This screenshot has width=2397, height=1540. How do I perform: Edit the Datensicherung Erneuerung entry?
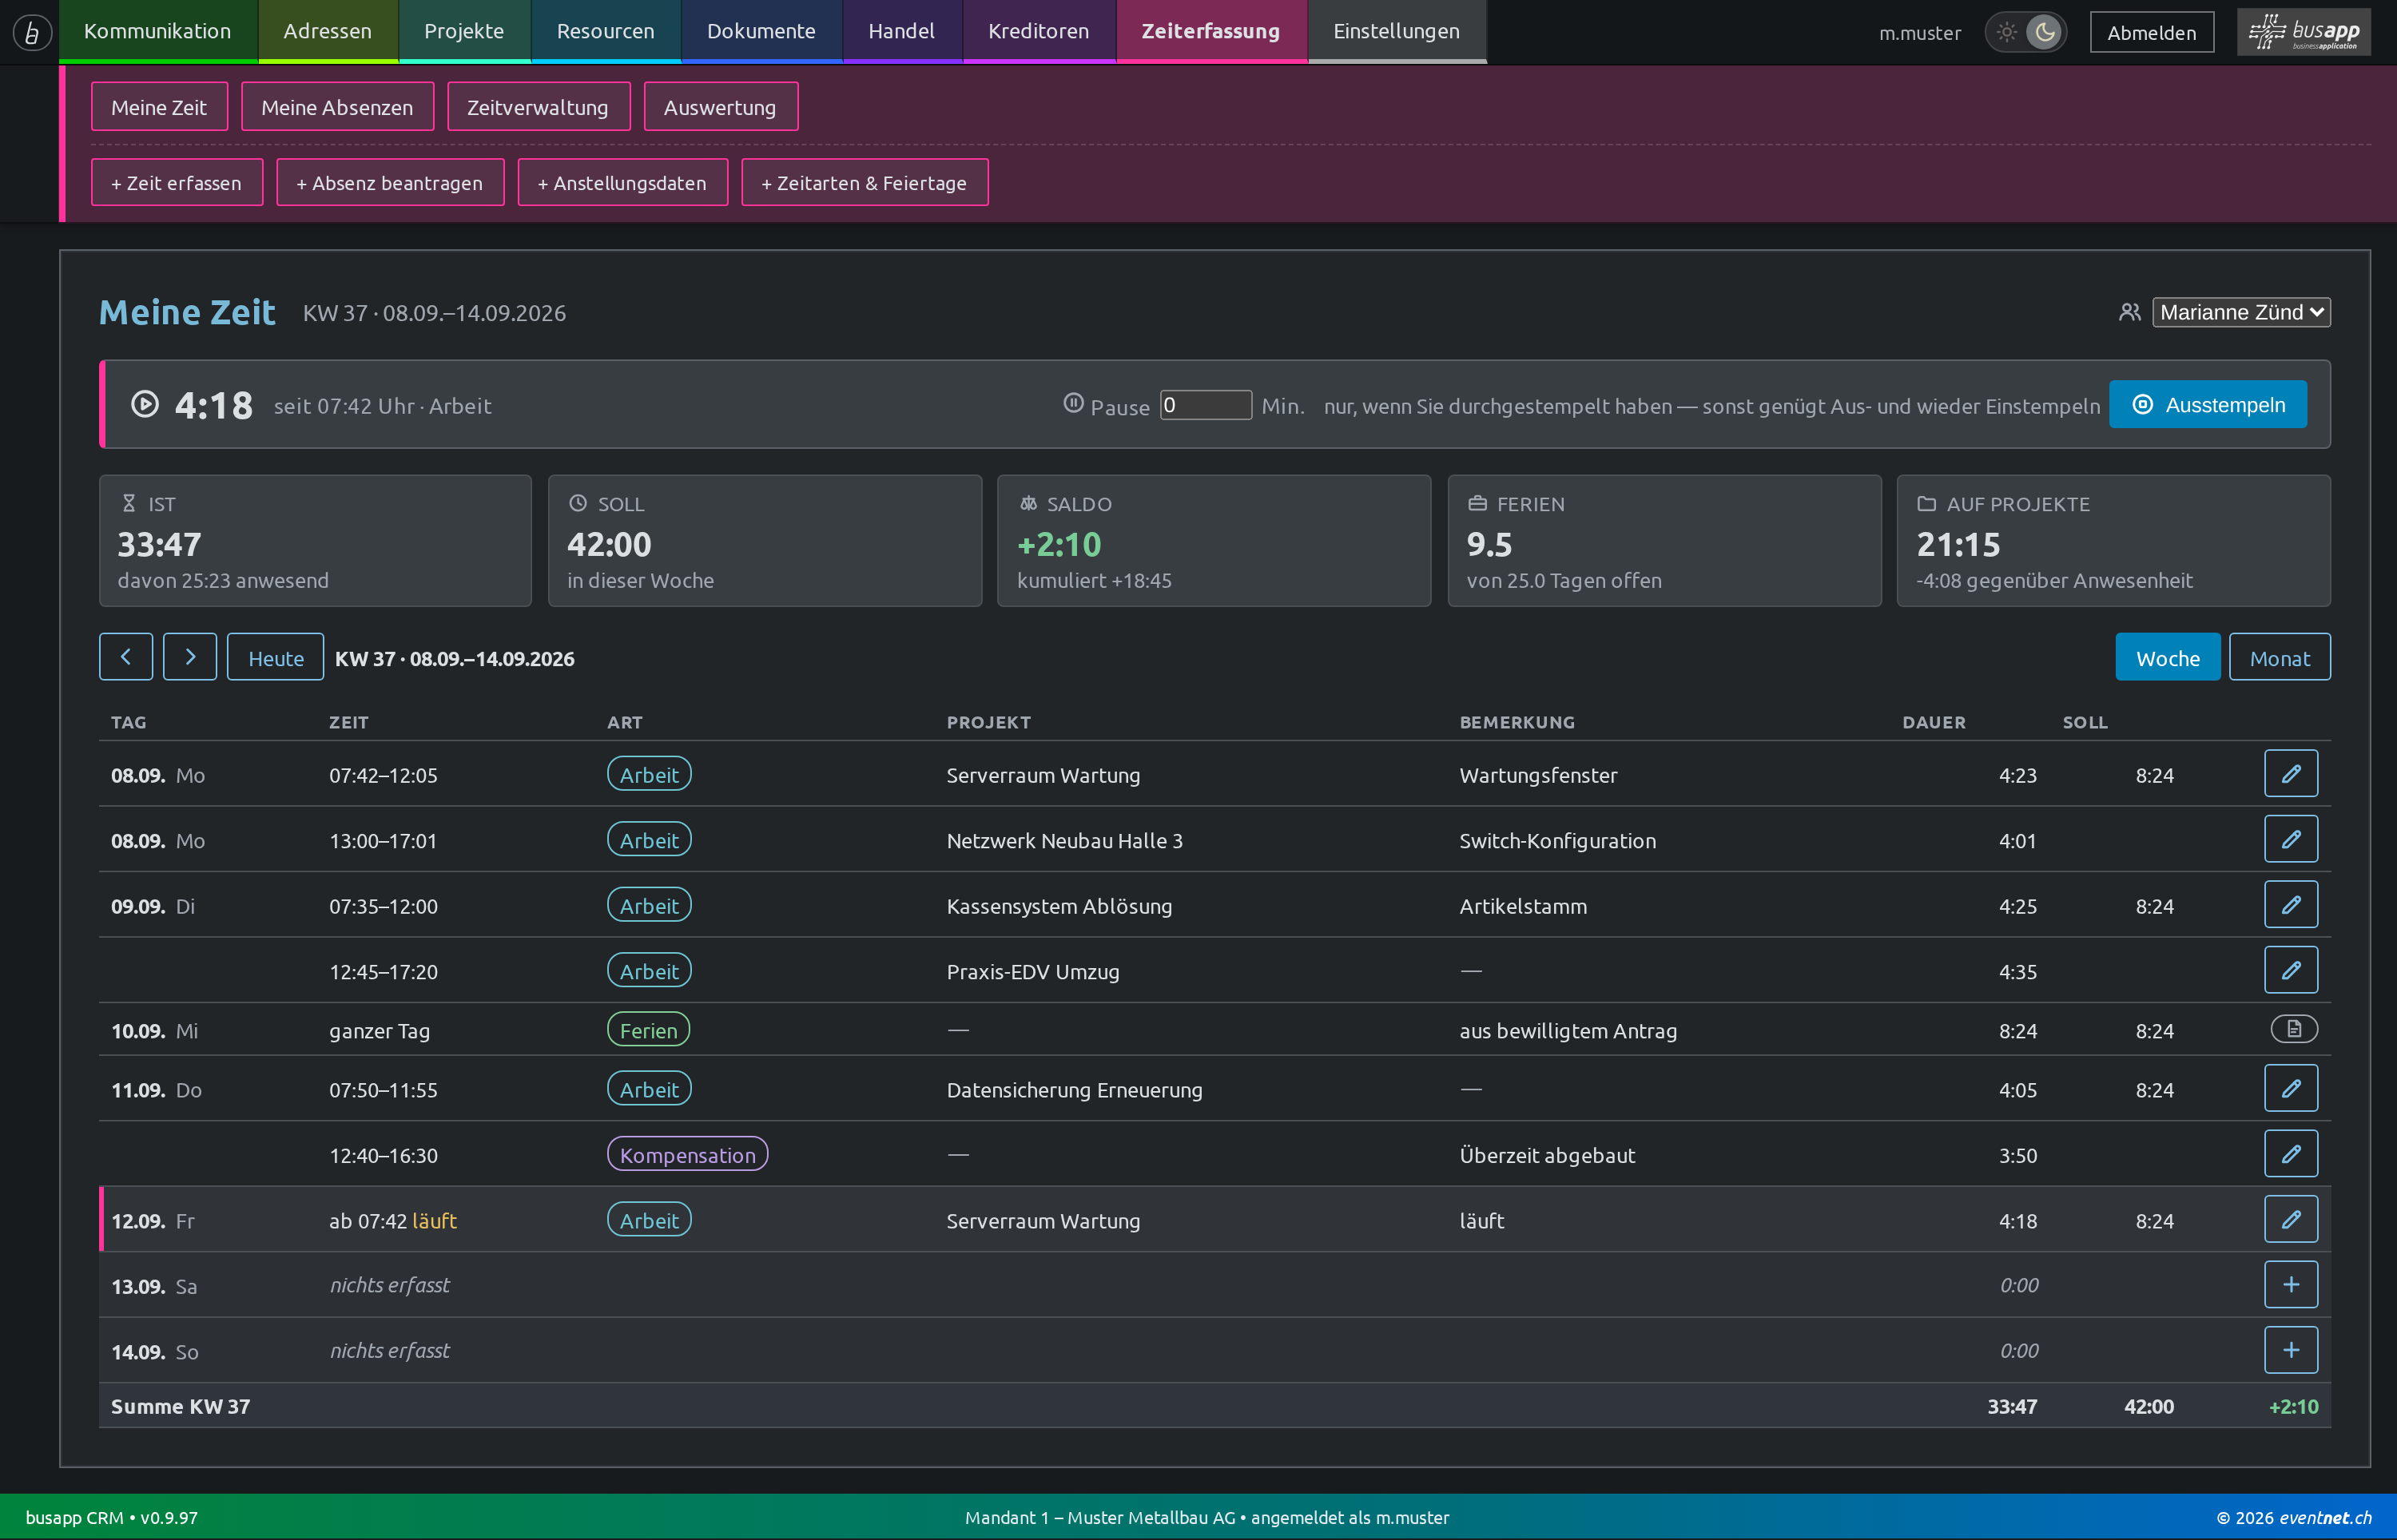pyautogui.click(x=2290, y=1089)
